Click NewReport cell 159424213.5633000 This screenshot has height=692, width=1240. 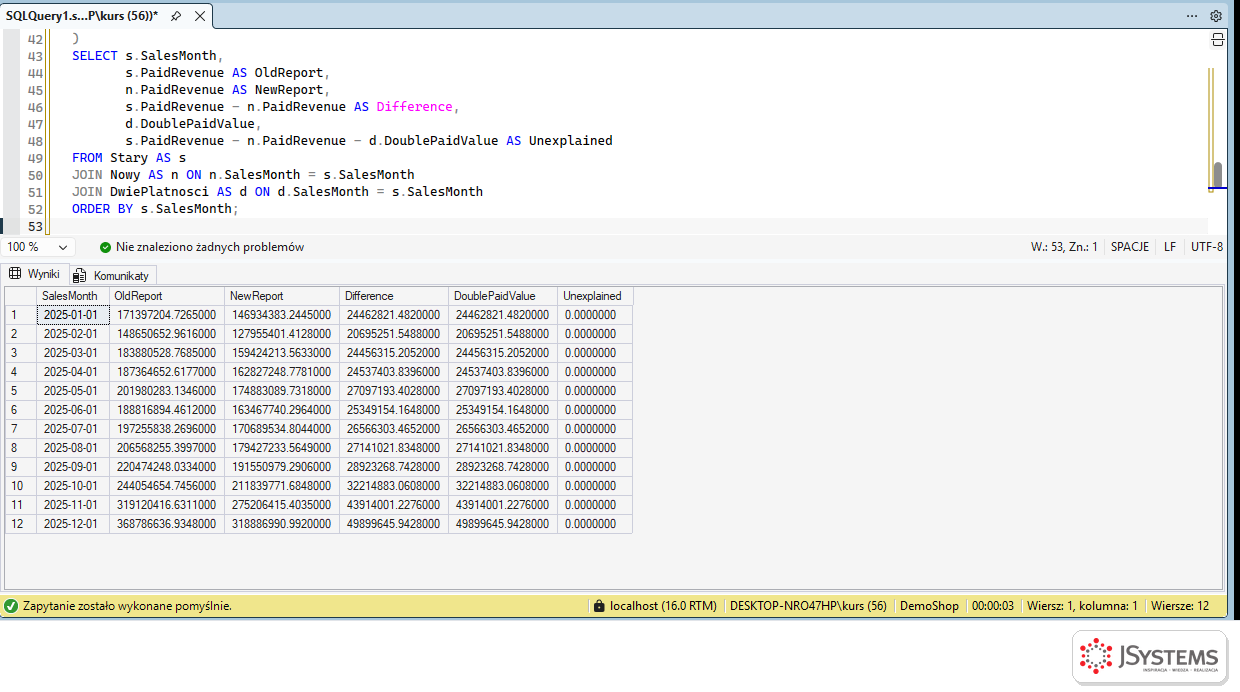(282, 353)
